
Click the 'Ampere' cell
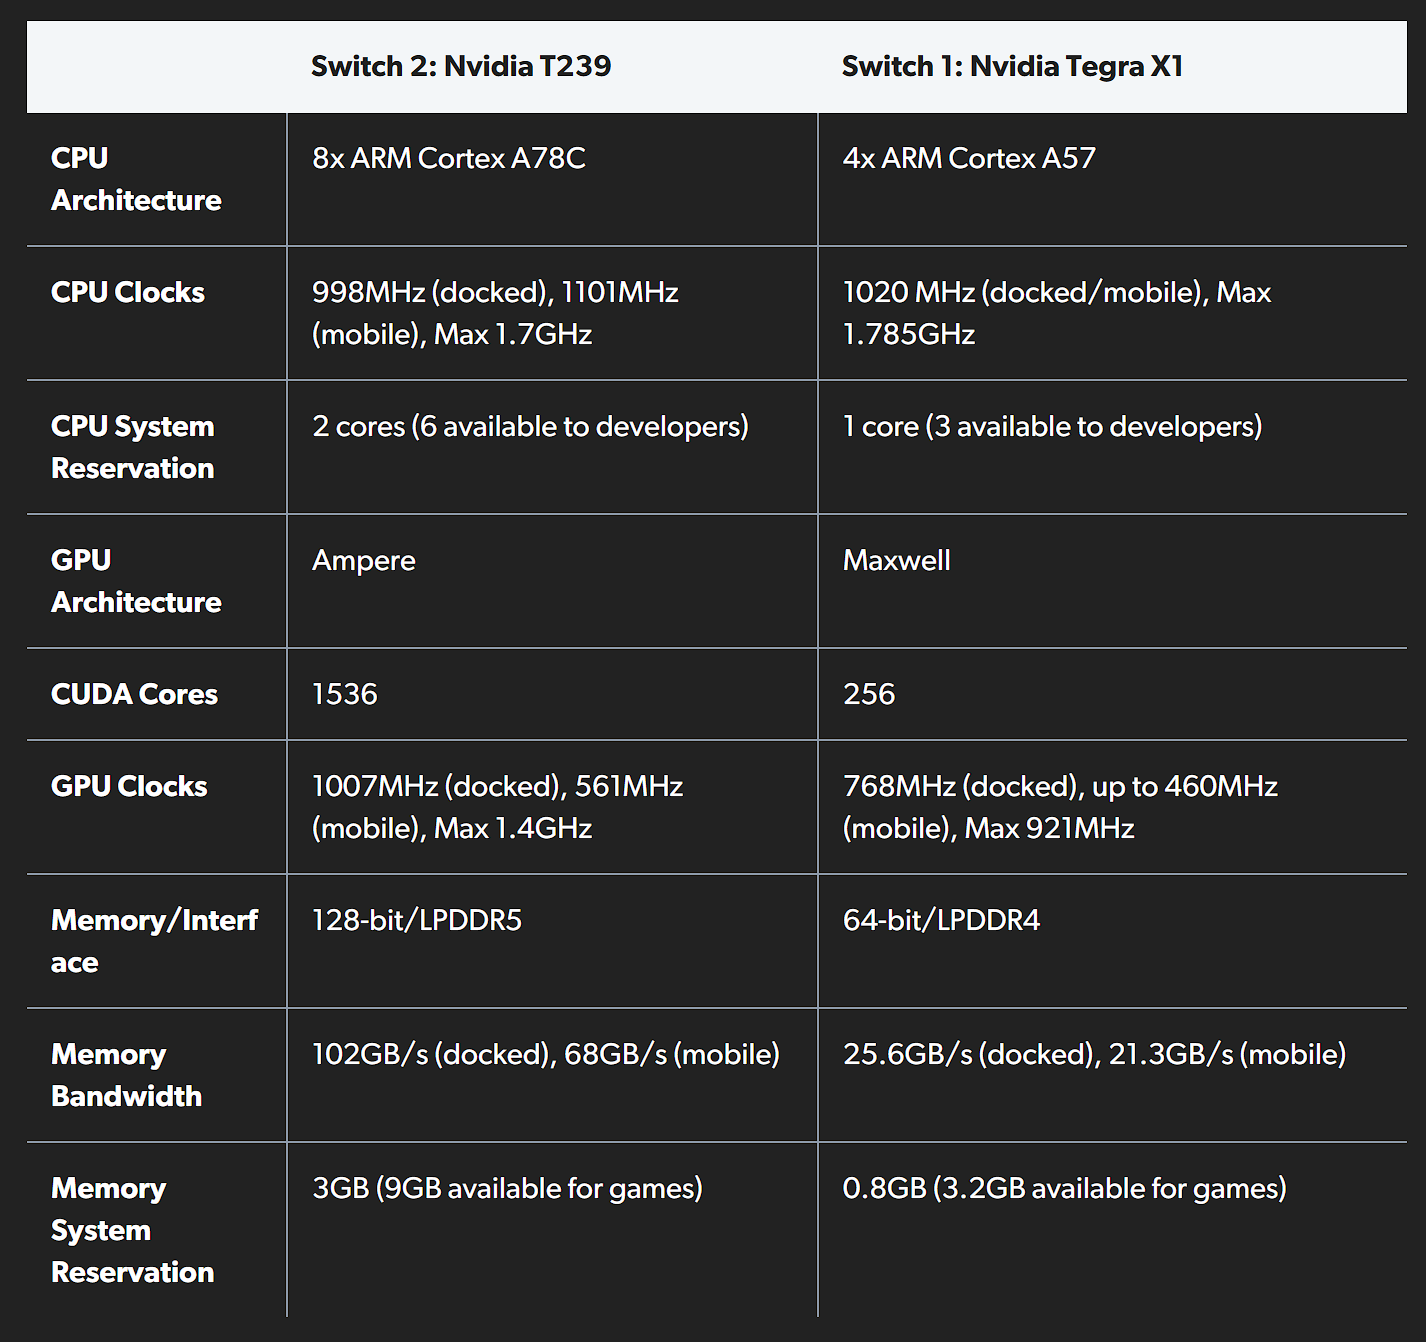364,560
